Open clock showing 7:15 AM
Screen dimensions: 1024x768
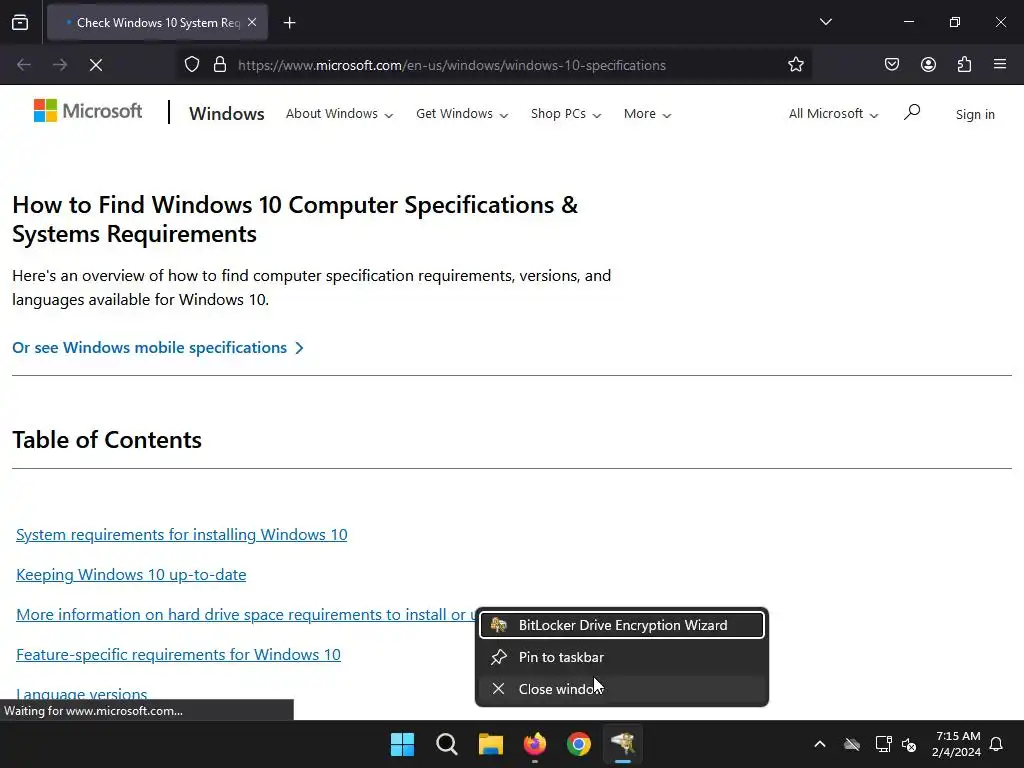click(x=957, y=744)
